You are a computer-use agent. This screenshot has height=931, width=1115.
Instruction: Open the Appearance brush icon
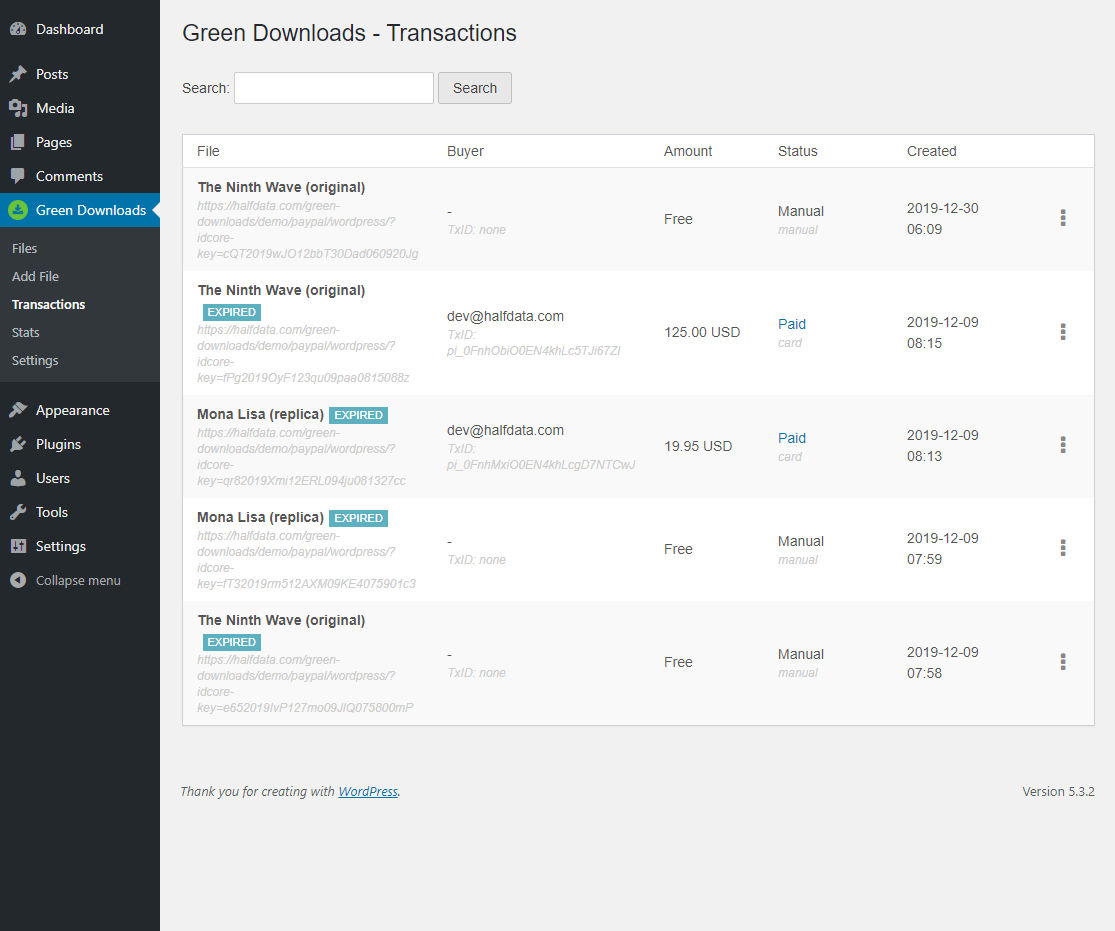coord(21,409)
